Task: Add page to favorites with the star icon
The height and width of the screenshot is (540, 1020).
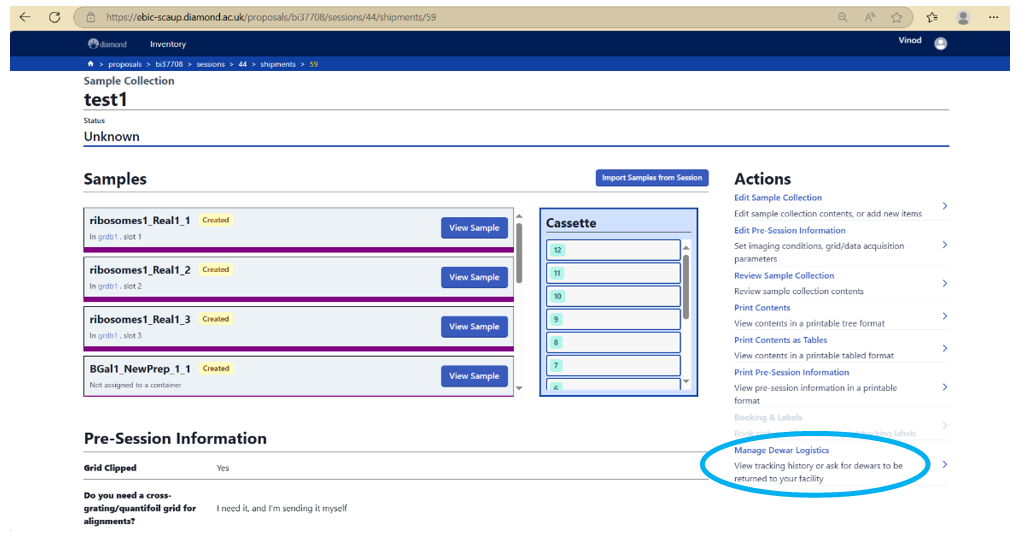Action: click(896, 18)
